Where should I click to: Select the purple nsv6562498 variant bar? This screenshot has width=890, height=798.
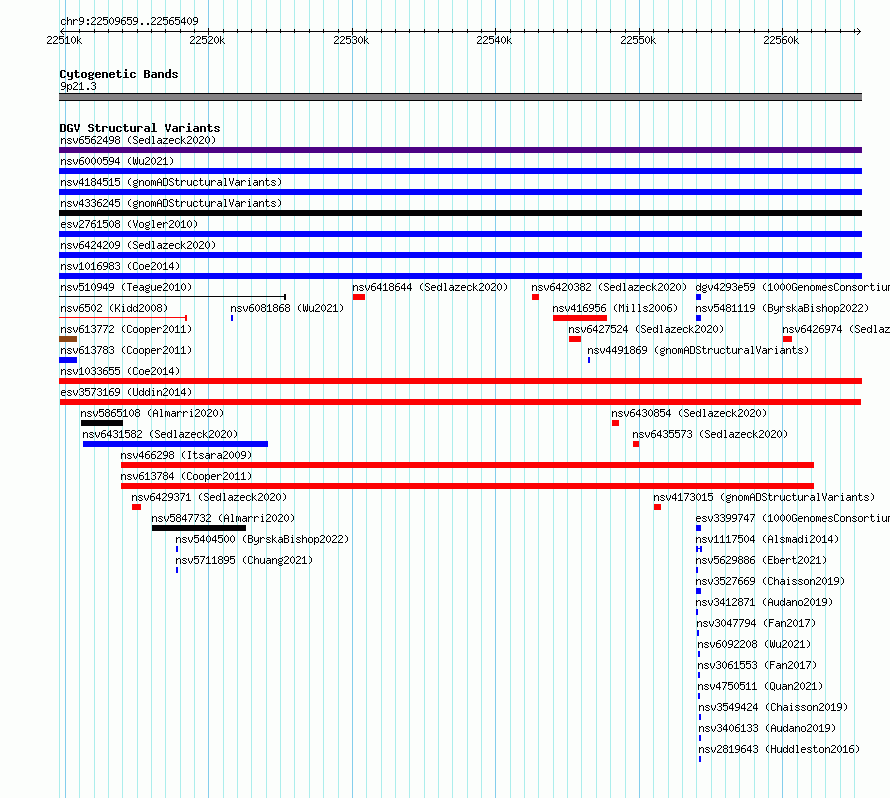pyautogui.click(x=460, y=150)
